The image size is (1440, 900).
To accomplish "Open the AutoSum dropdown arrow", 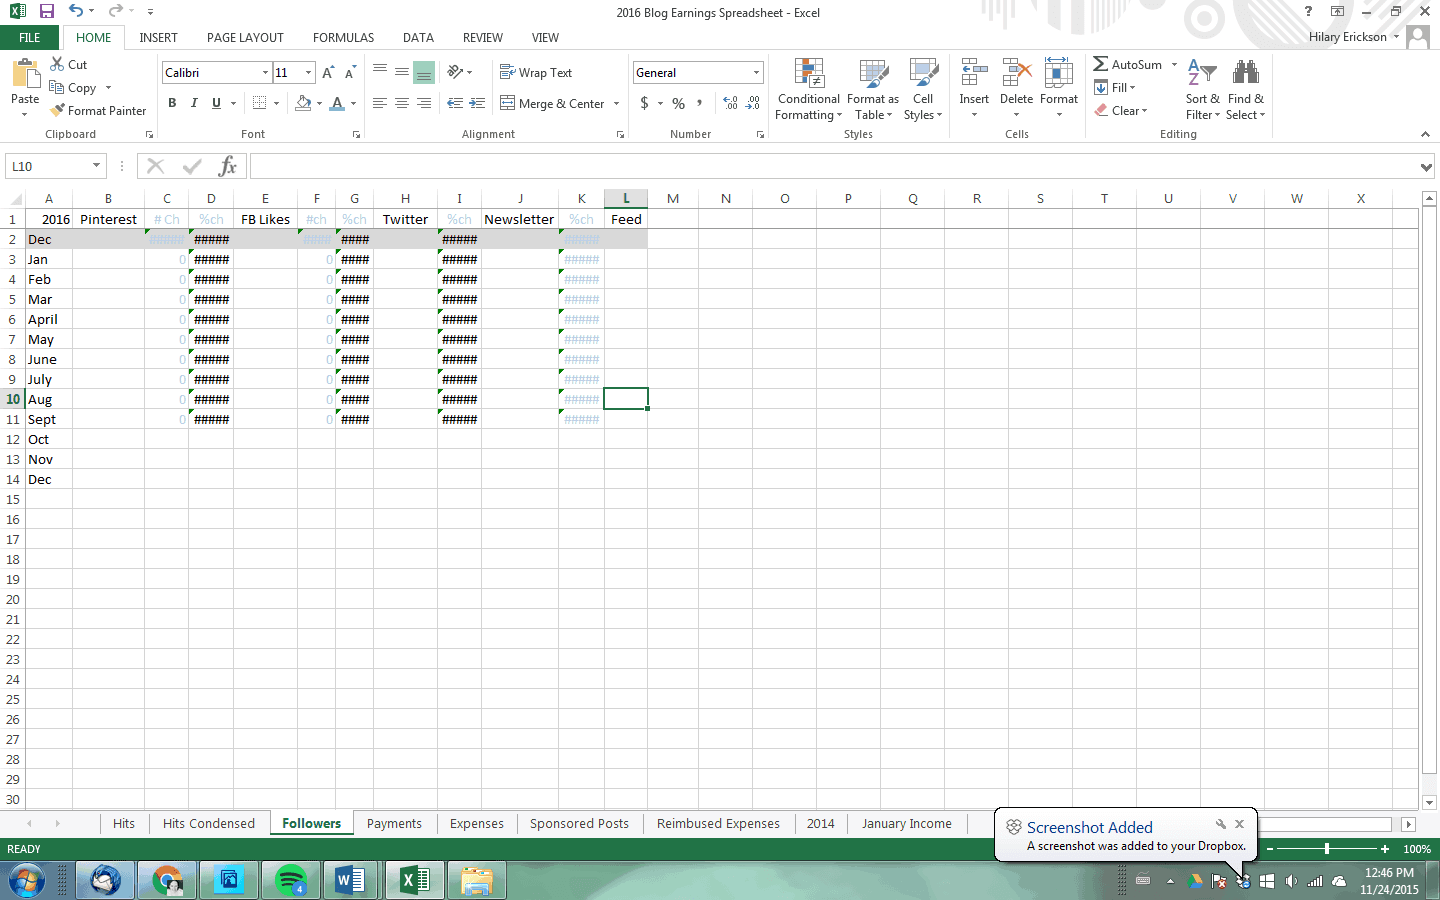I will (1174, 65).
